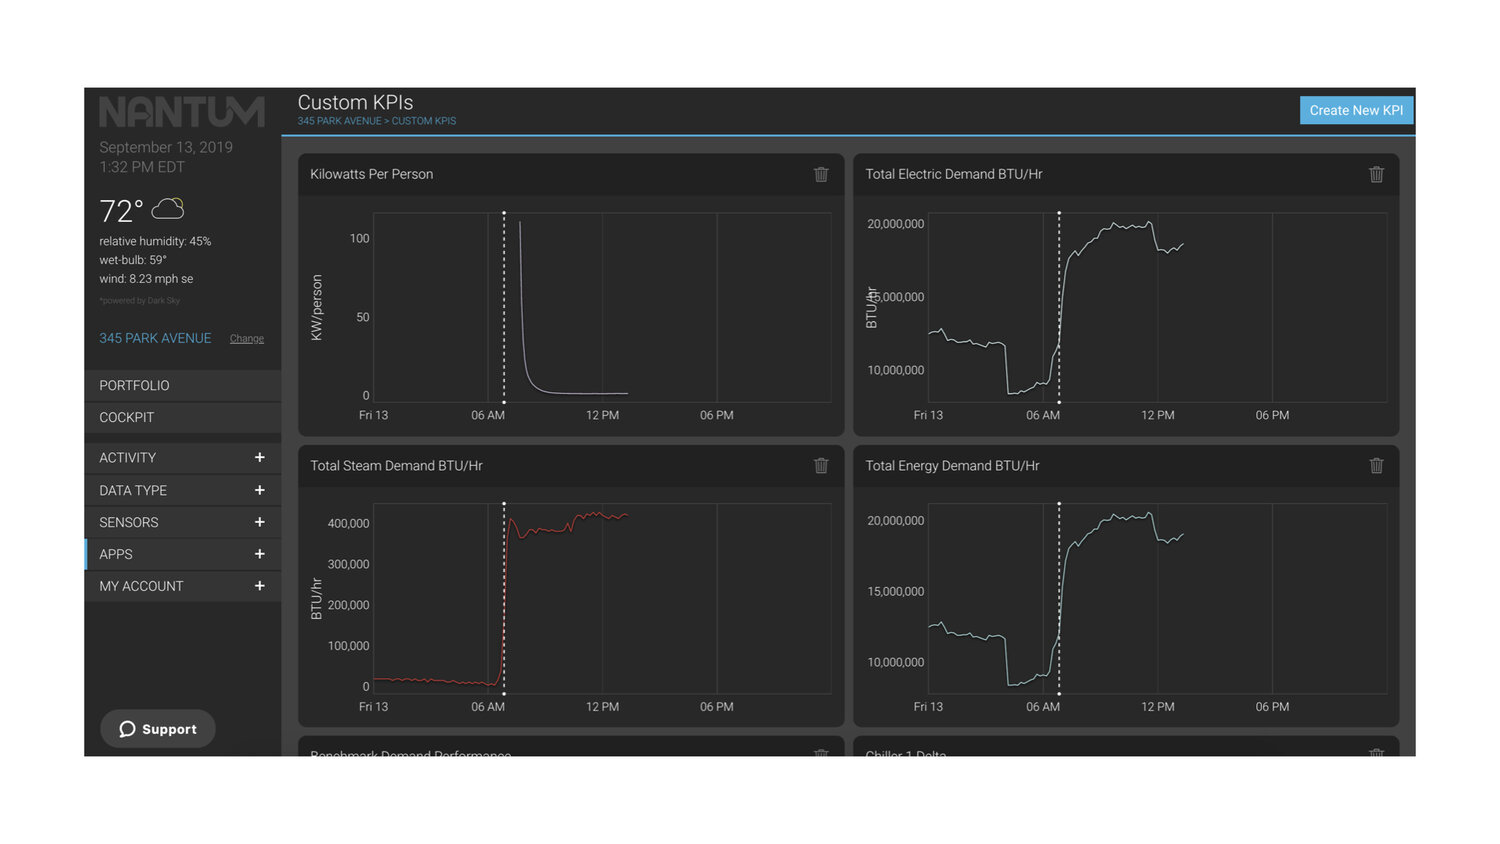Click the Total Steam Demand BTU/Hr title
The image size is (1500, 844).
(396, 466)
